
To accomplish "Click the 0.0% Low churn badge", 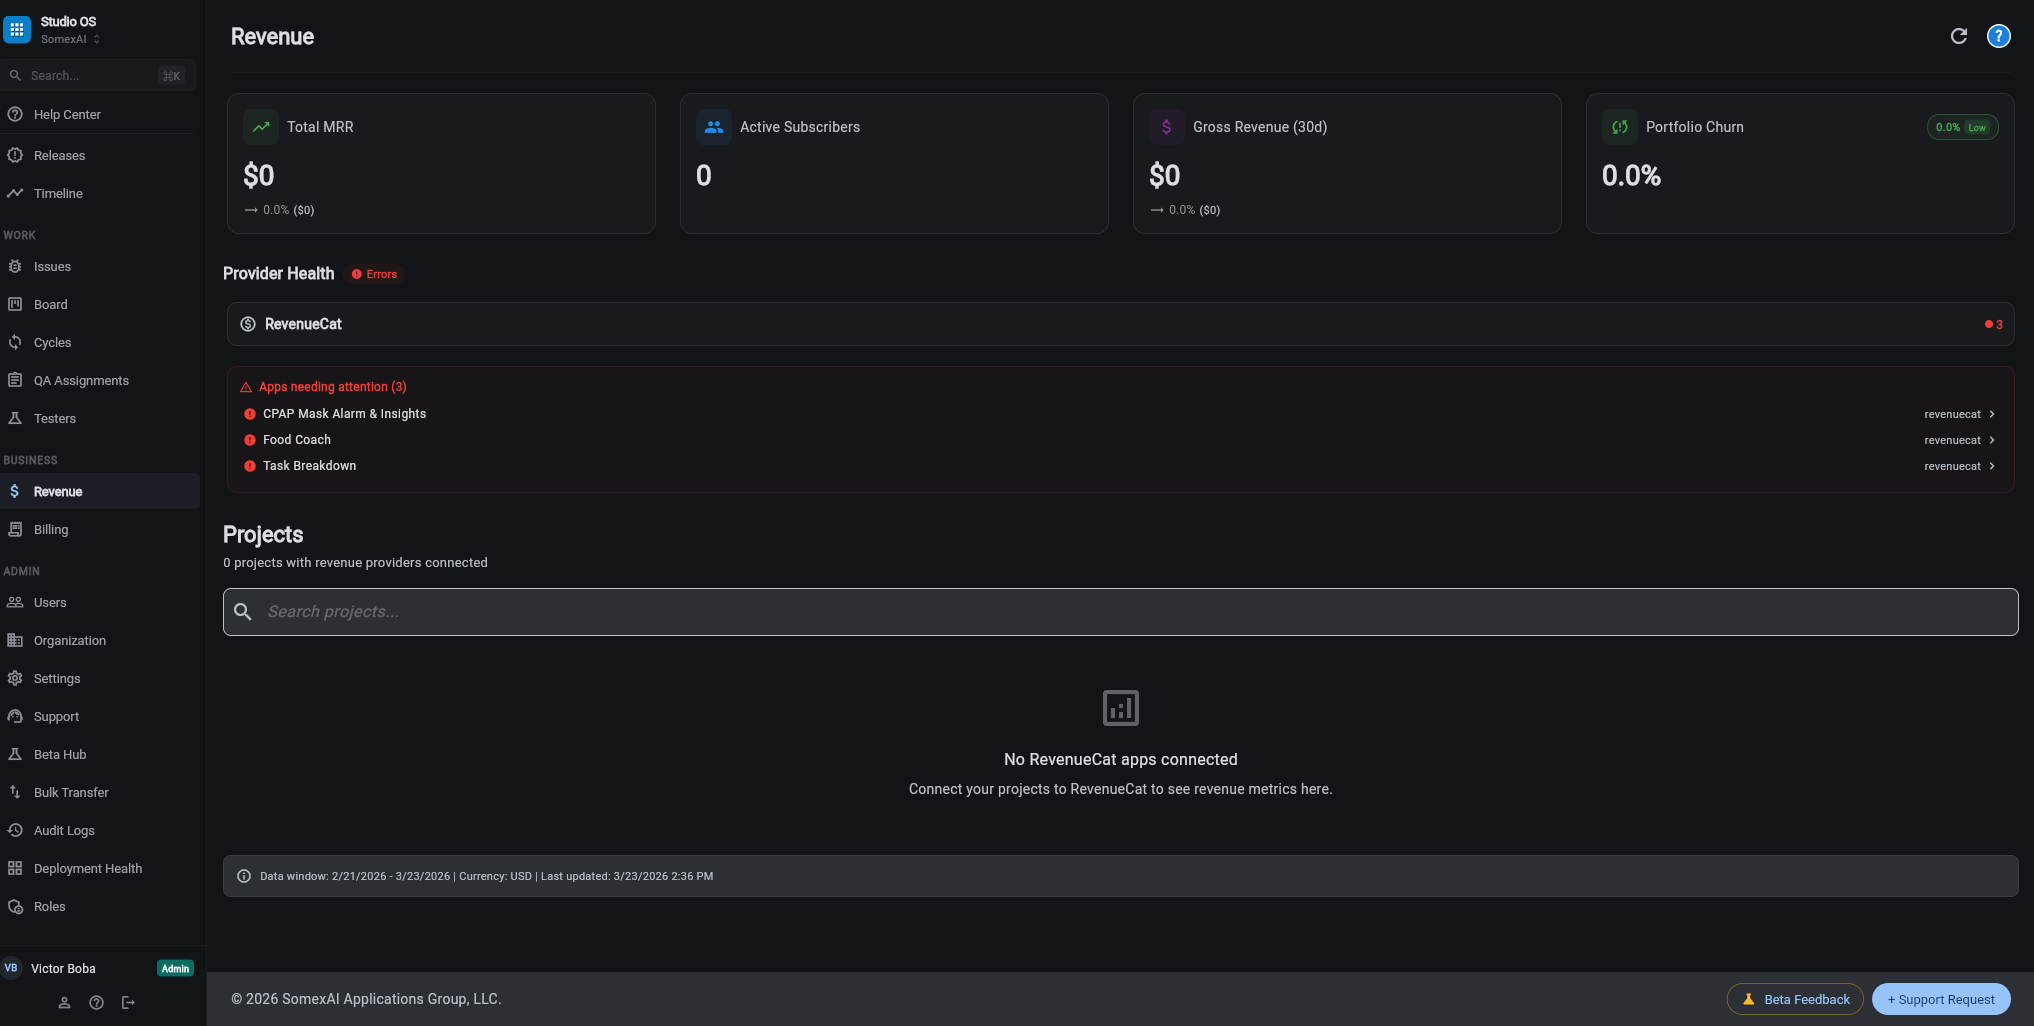I will (1962, 127).
